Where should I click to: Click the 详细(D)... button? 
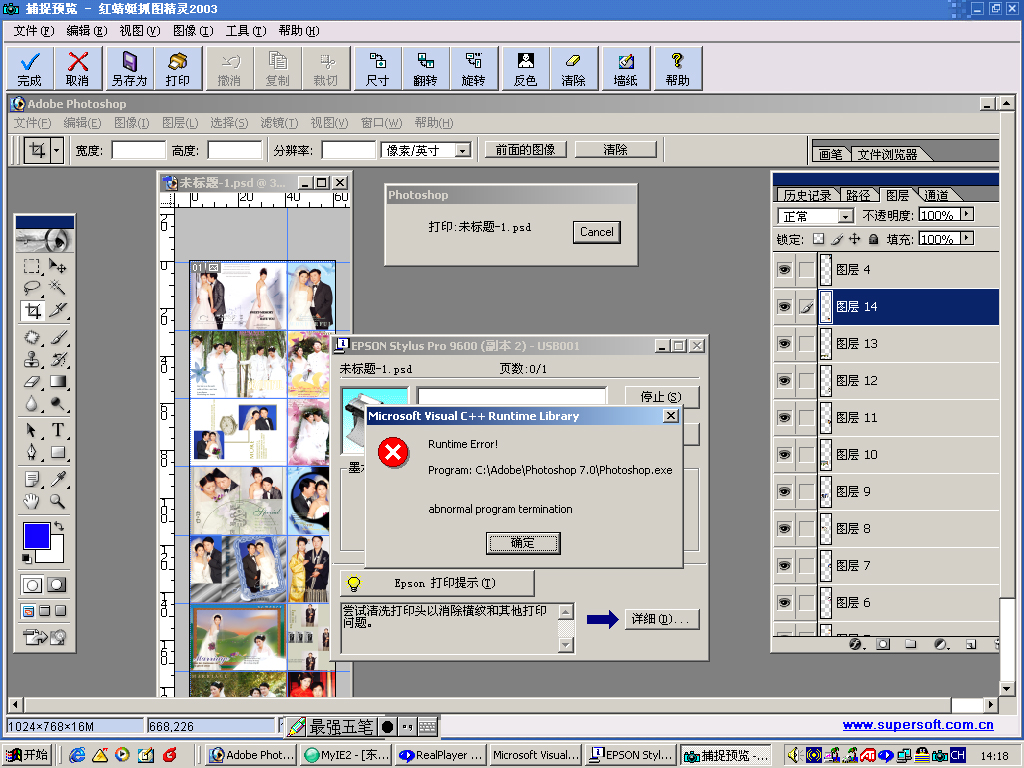click(661, 618)
